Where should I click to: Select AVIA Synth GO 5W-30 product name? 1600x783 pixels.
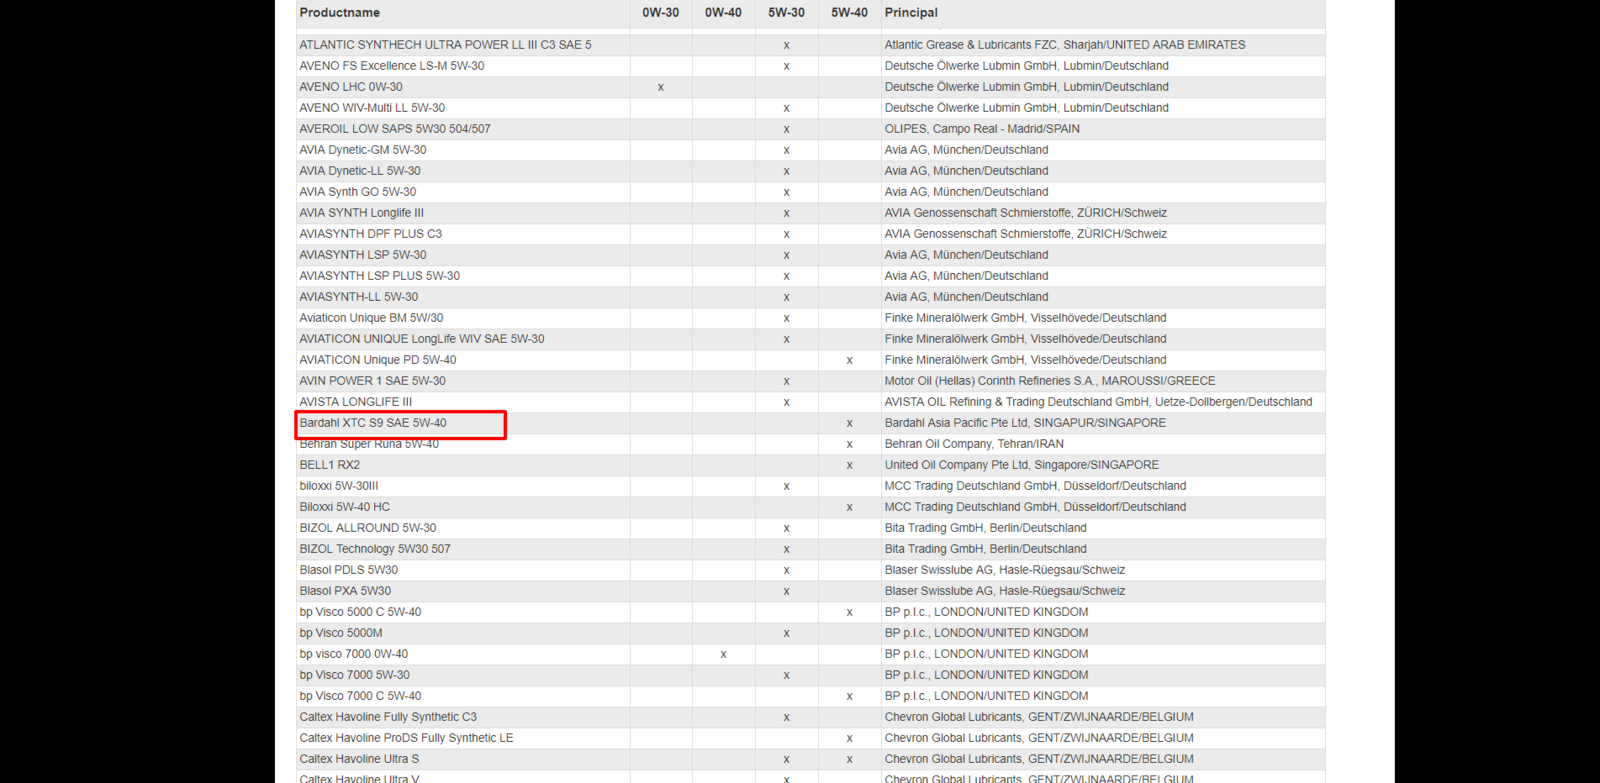point(358,192)
